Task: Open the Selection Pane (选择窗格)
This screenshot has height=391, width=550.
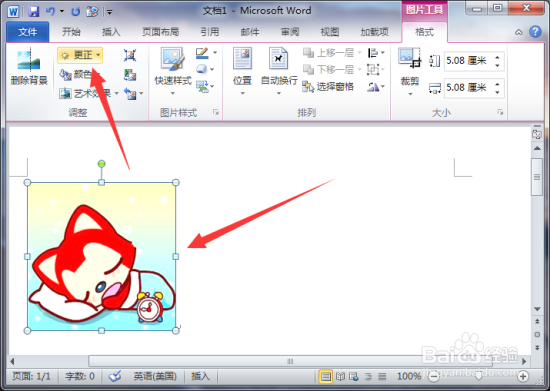Action: pyautogui.click(x=328, y=86)
